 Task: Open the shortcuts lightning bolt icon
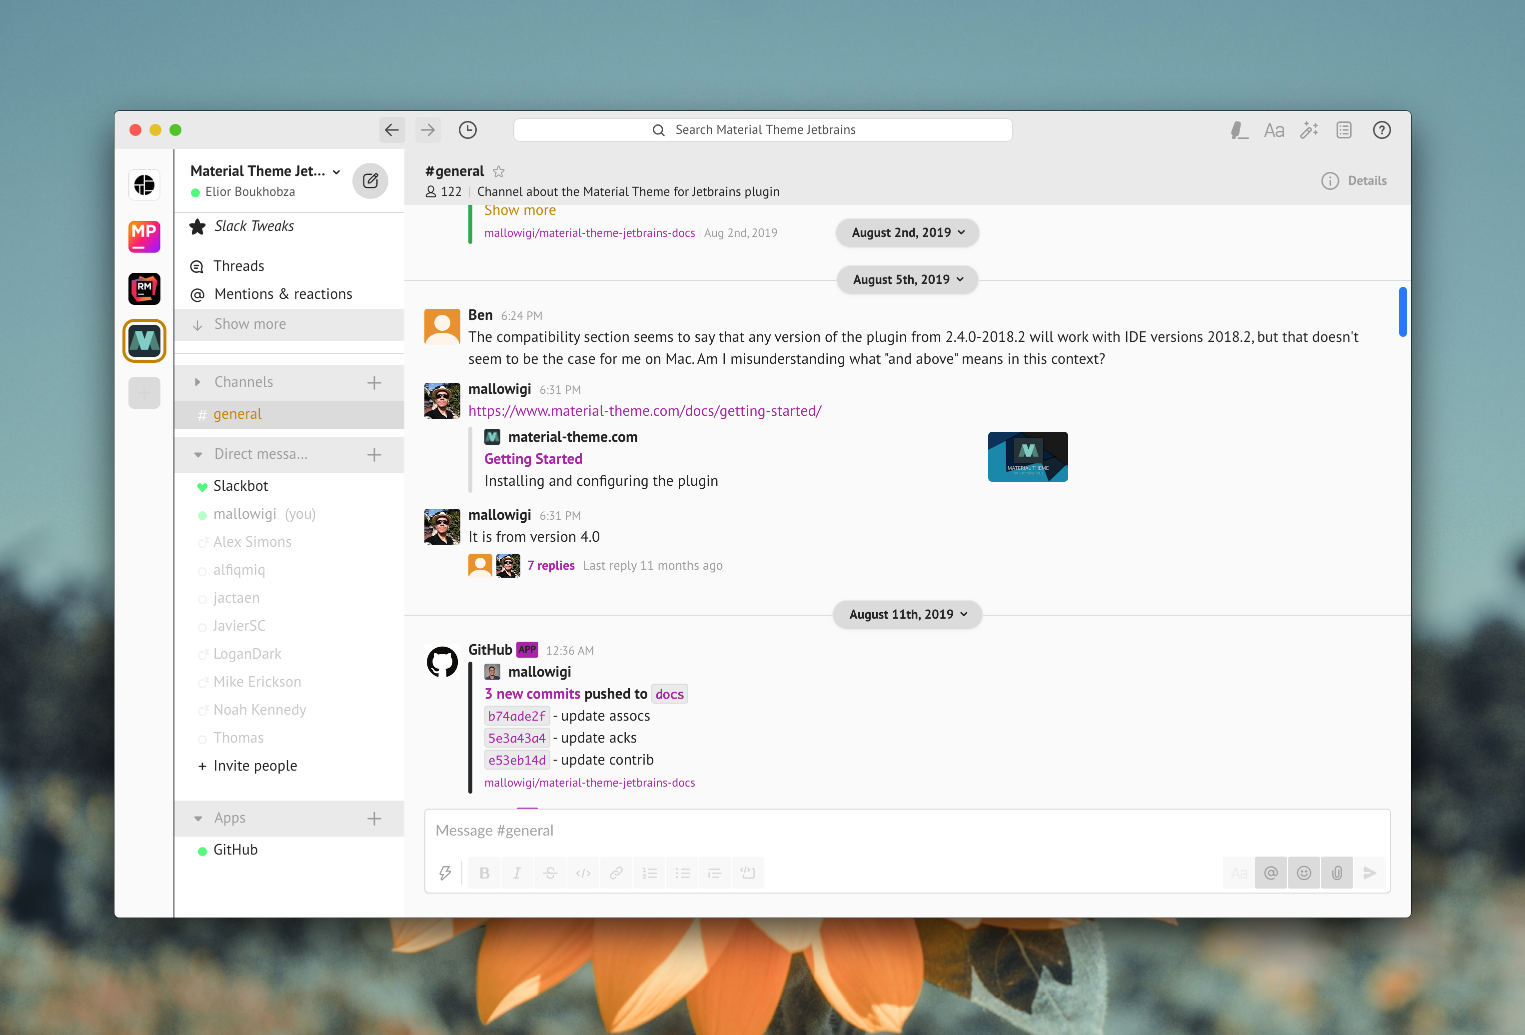(445, 873)
